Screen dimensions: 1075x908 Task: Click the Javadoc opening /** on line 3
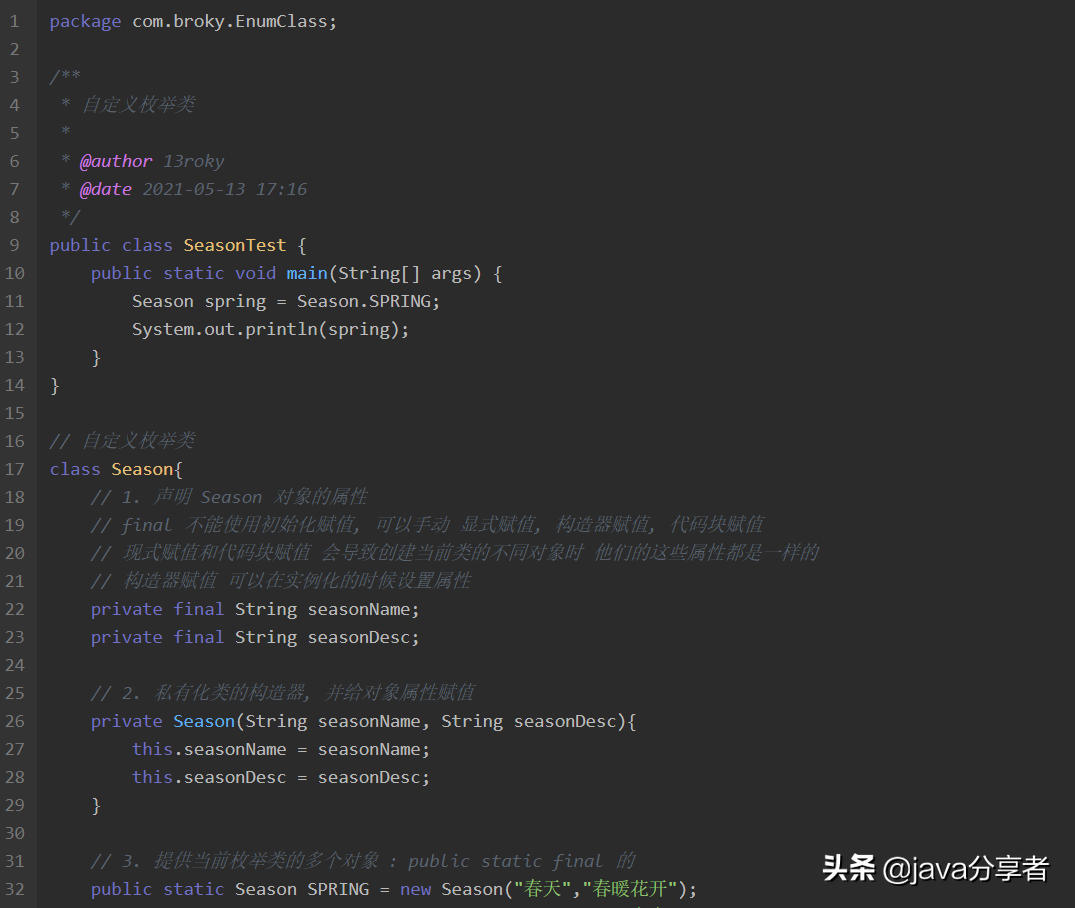tap(65, 77)
